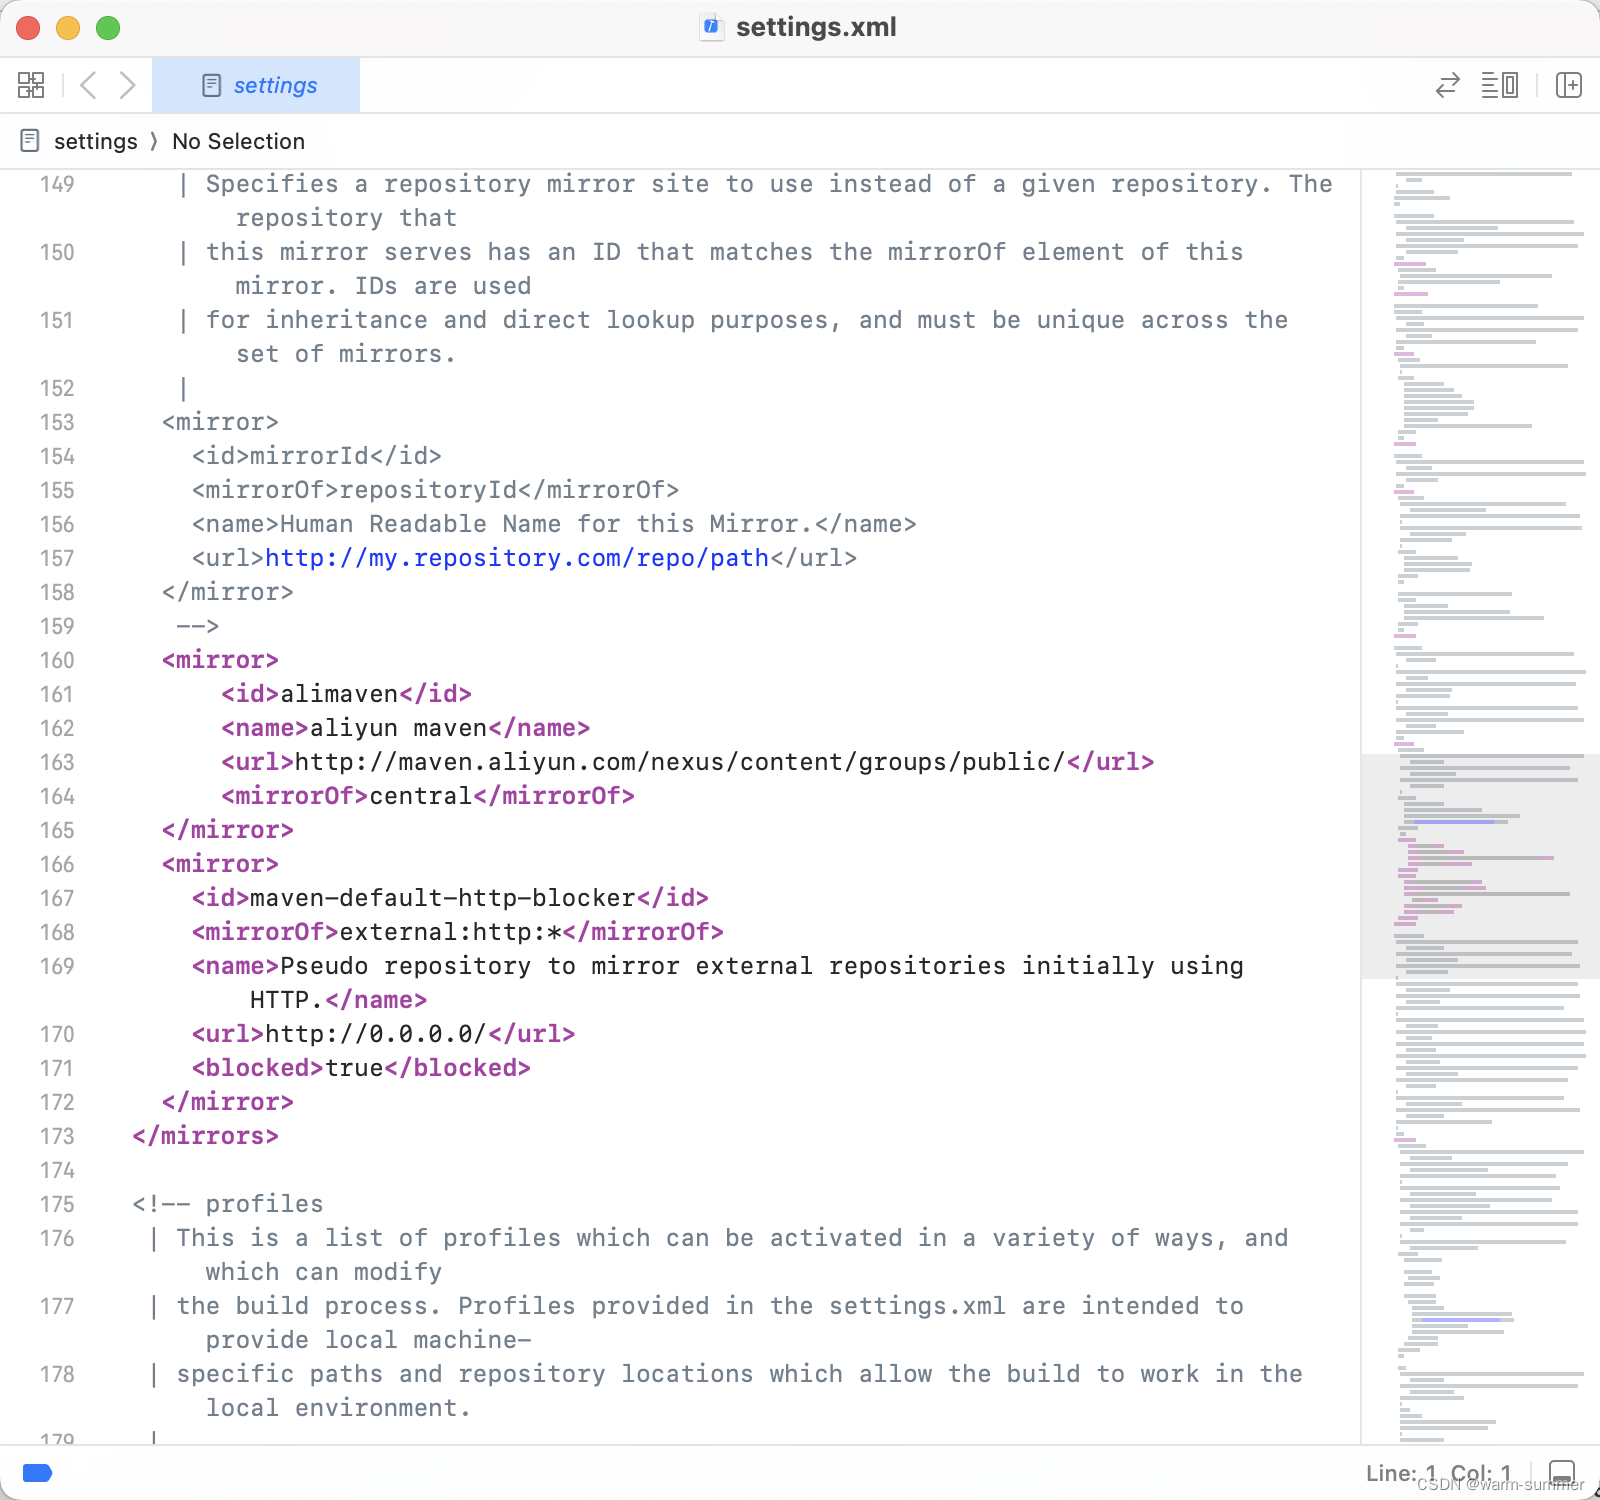
Task: Click the comment end marker on line 159
Action: [197, 626]
